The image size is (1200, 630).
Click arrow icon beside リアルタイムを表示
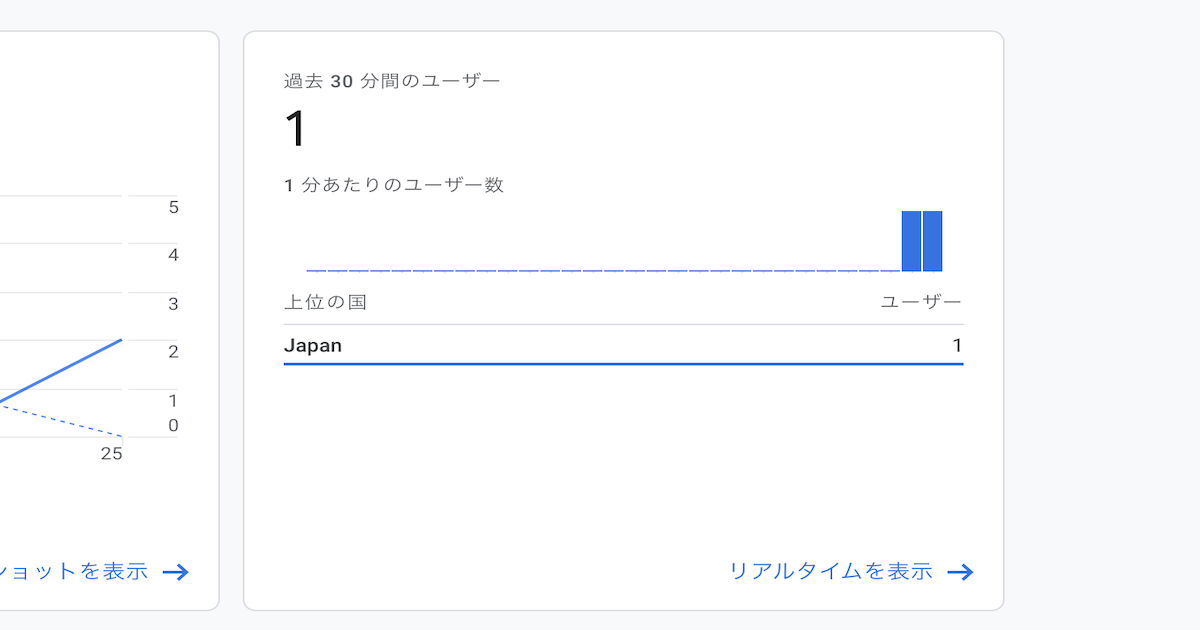(960, 572)
